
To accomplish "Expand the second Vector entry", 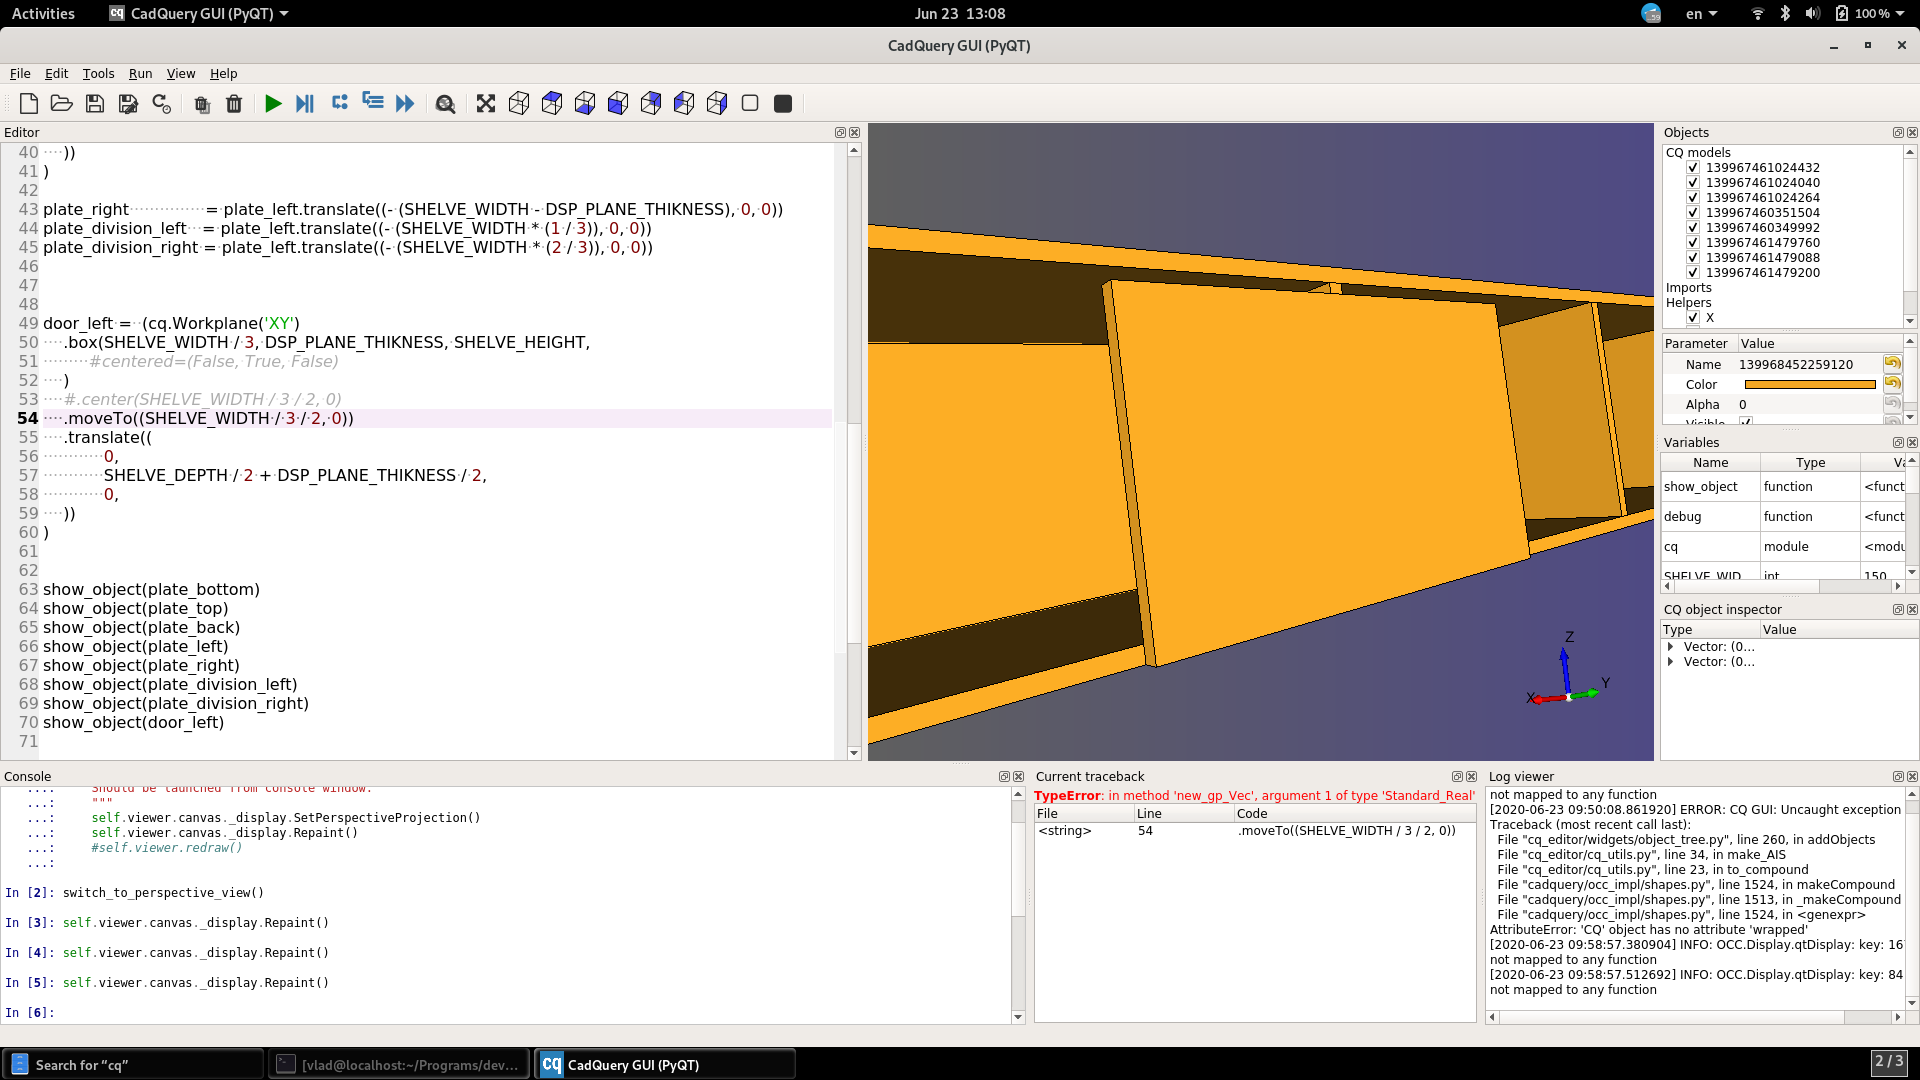I will 1671,661.
